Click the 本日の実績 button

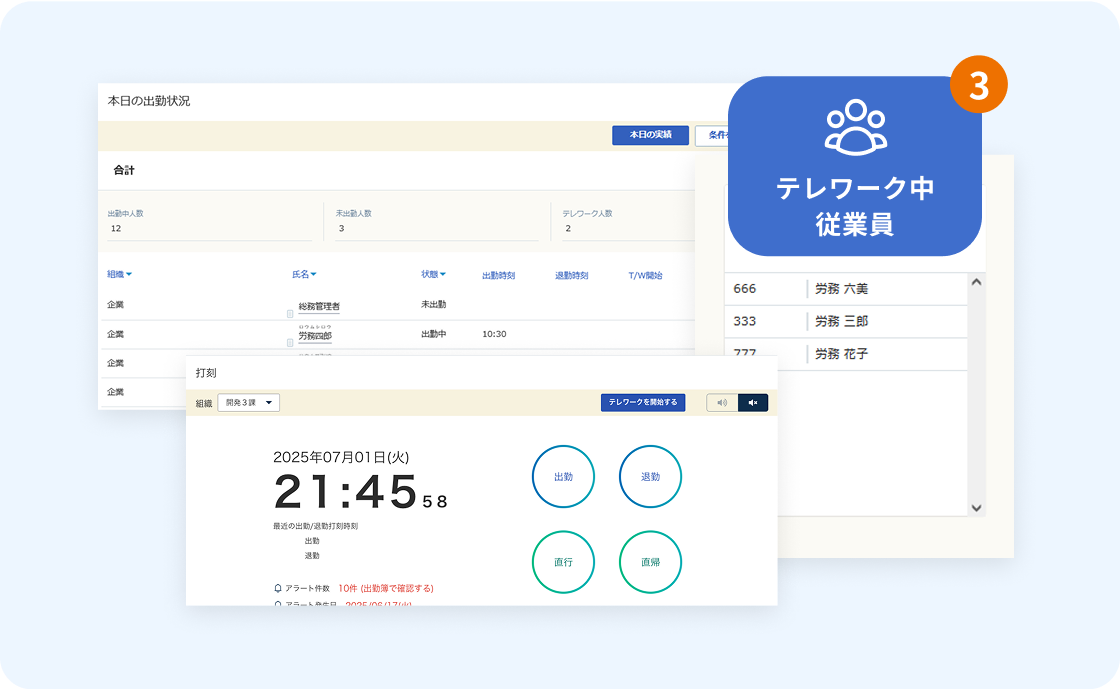(x=650, y=135)
